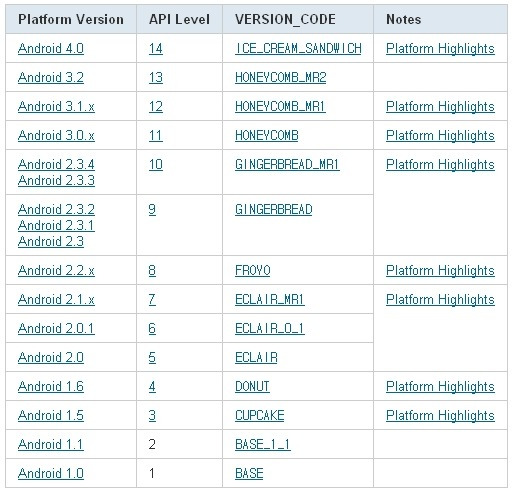514x495 pixels.
Task: Open API level 9 link
Action: [x=152, y=210]
